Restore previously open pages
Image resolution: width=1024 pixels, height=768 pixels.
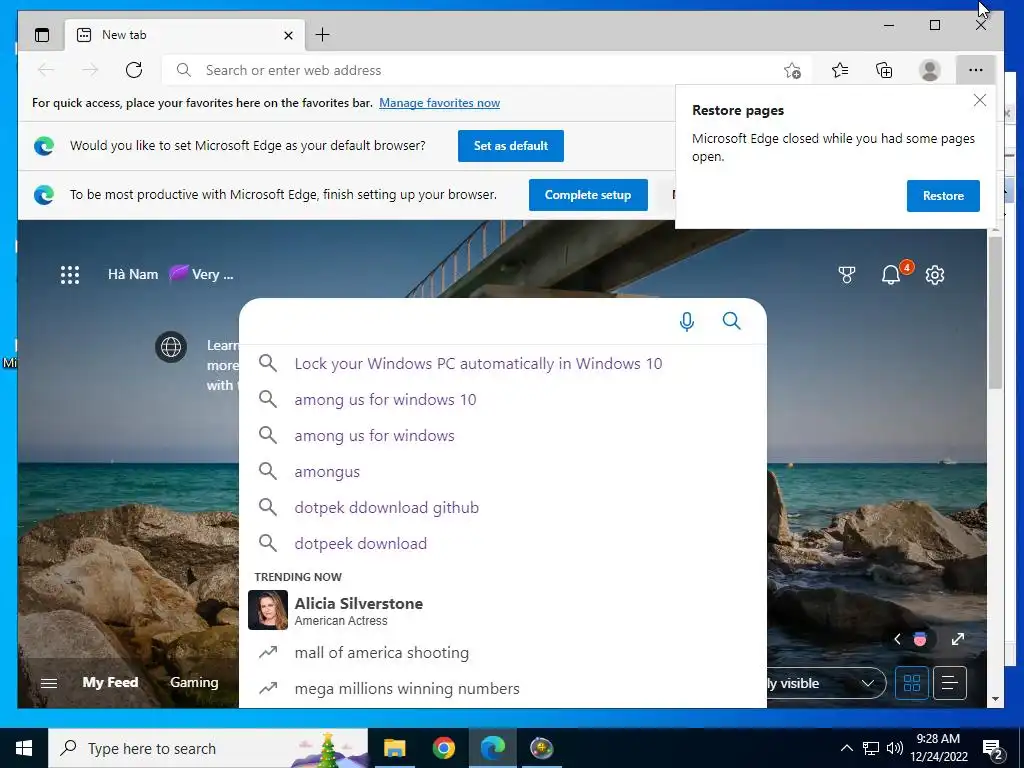[943, 195]
